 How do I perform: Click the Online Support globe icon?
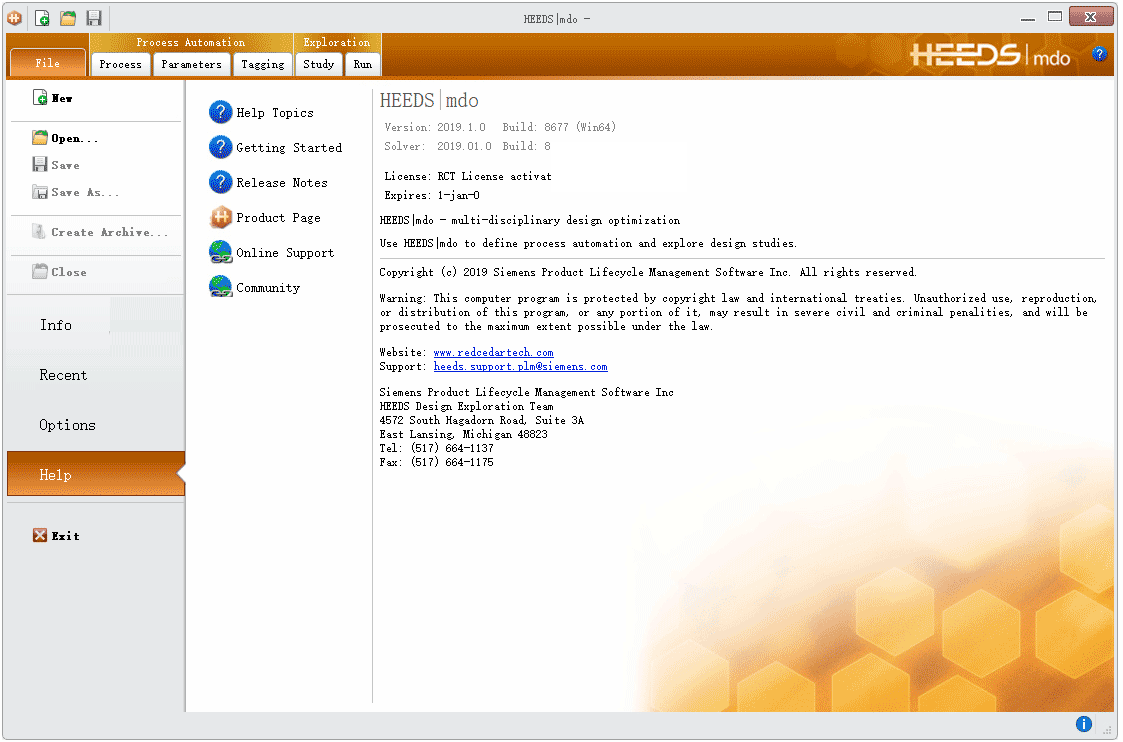point(221,252)
